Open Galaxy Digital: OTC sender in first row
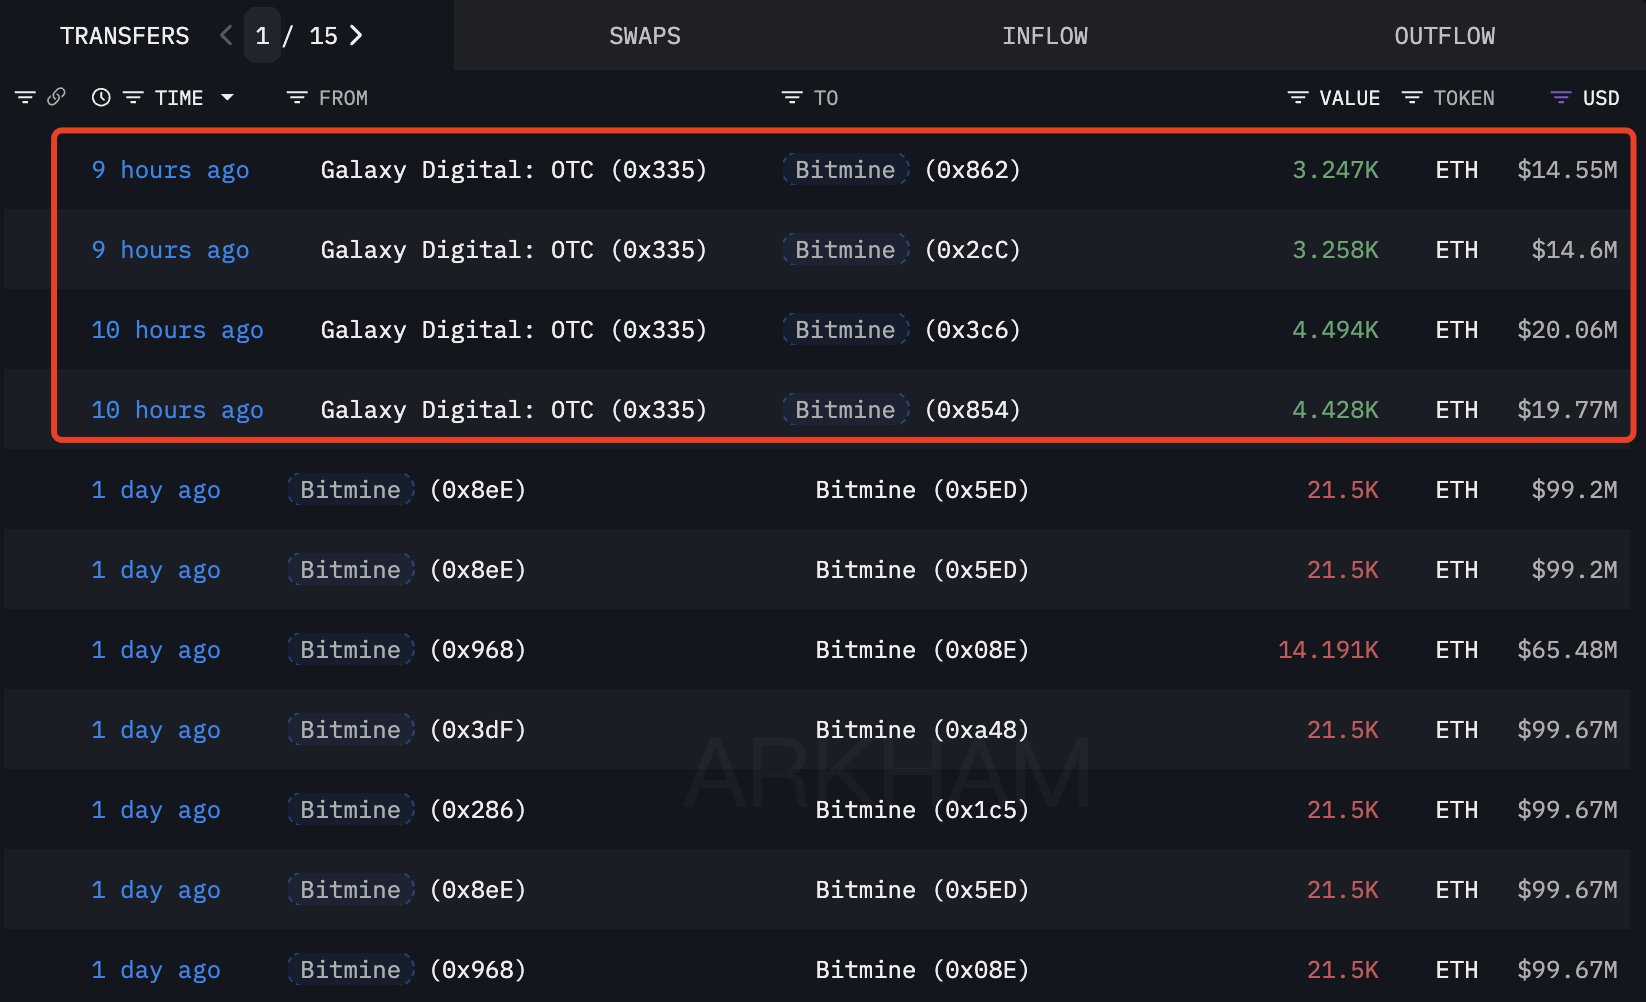This screenshot has height=1002, width=1646. (x=513, y=170)
